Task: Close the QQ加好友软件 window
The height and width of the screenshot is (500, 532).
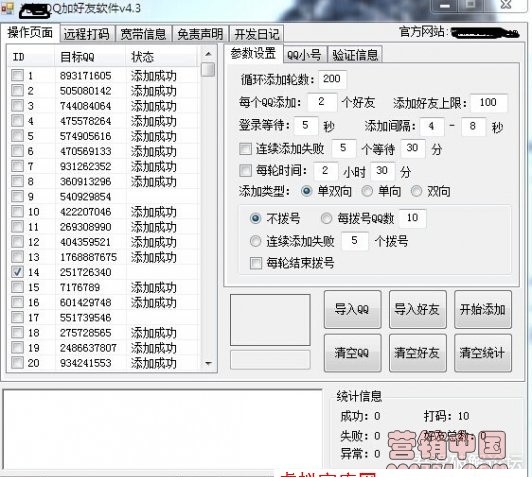Action: (506, 5)
